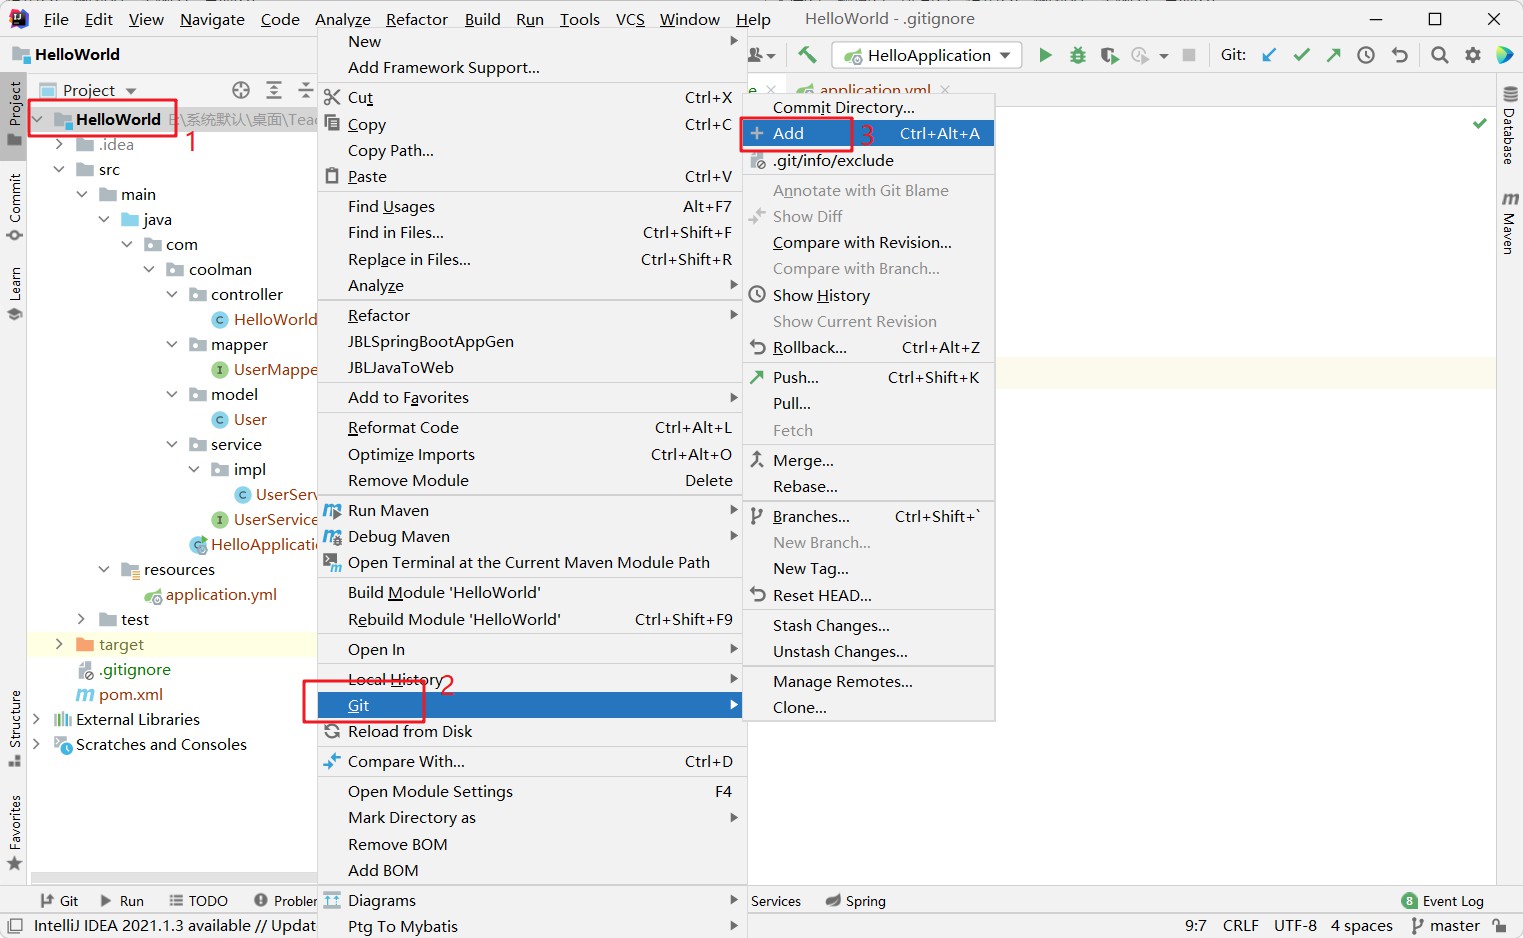The image size is (1523, 938).
Task: Open the Structure tool window
Action: [15, 729]
